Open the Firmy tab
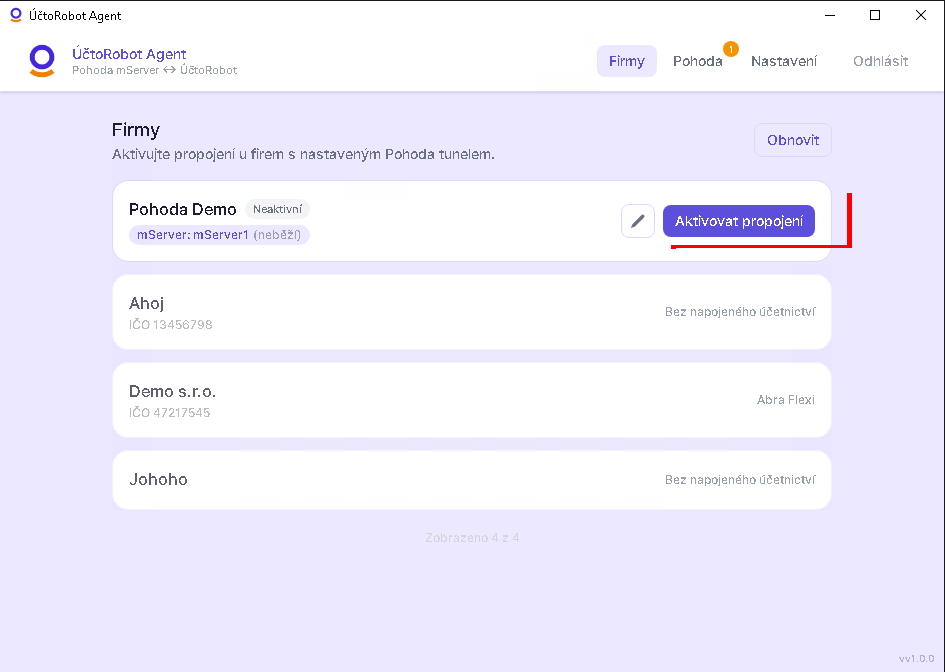945x672 pixels. click(627, 61)
